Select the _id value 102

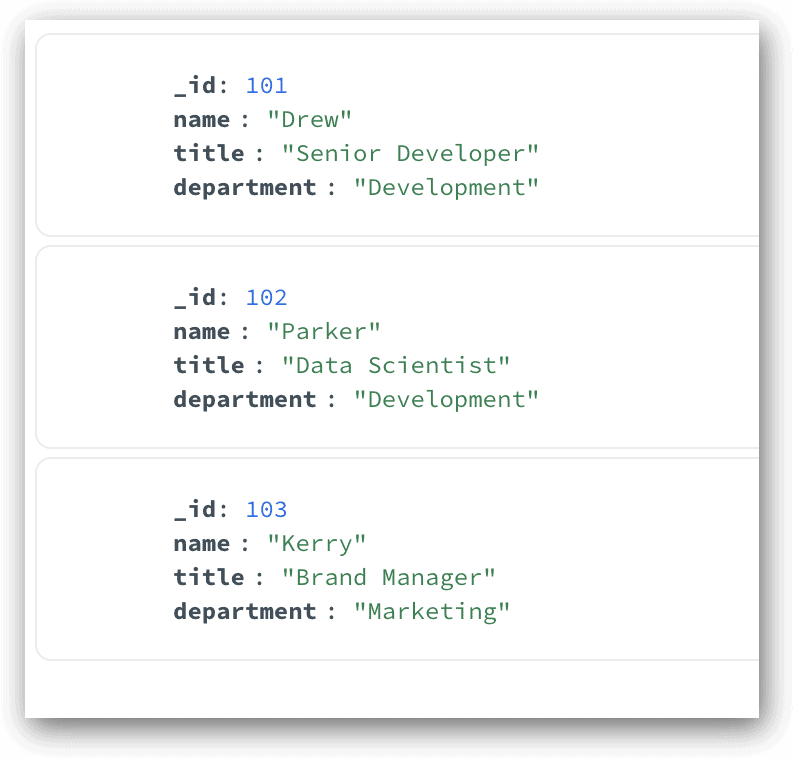coord(266,298)
